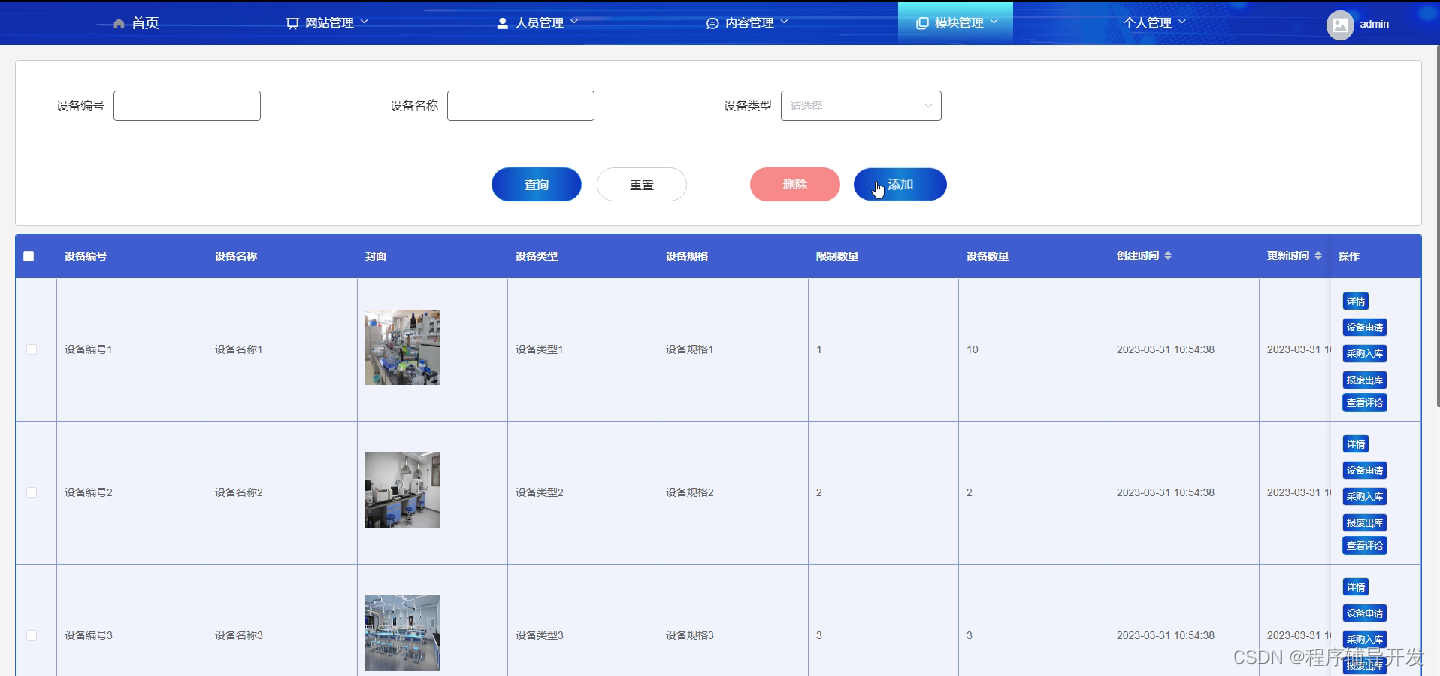
Task: Click the 查询 button
Action: tap(537, 185)
